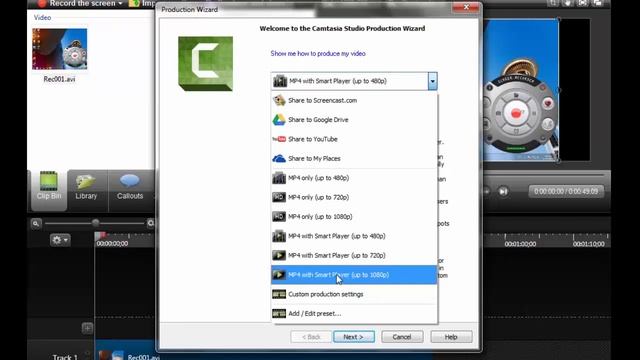Click the My Places cloud icon
The width and height of the screenshot is (640, 360).
pyautogui.click(x=279, y=158)
